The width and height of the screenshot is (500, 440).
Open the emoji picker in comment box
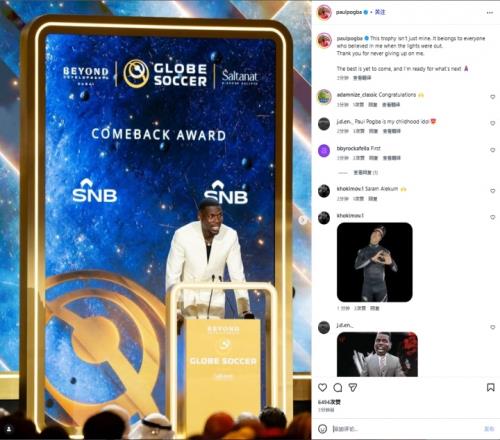[x=322, y=429]
